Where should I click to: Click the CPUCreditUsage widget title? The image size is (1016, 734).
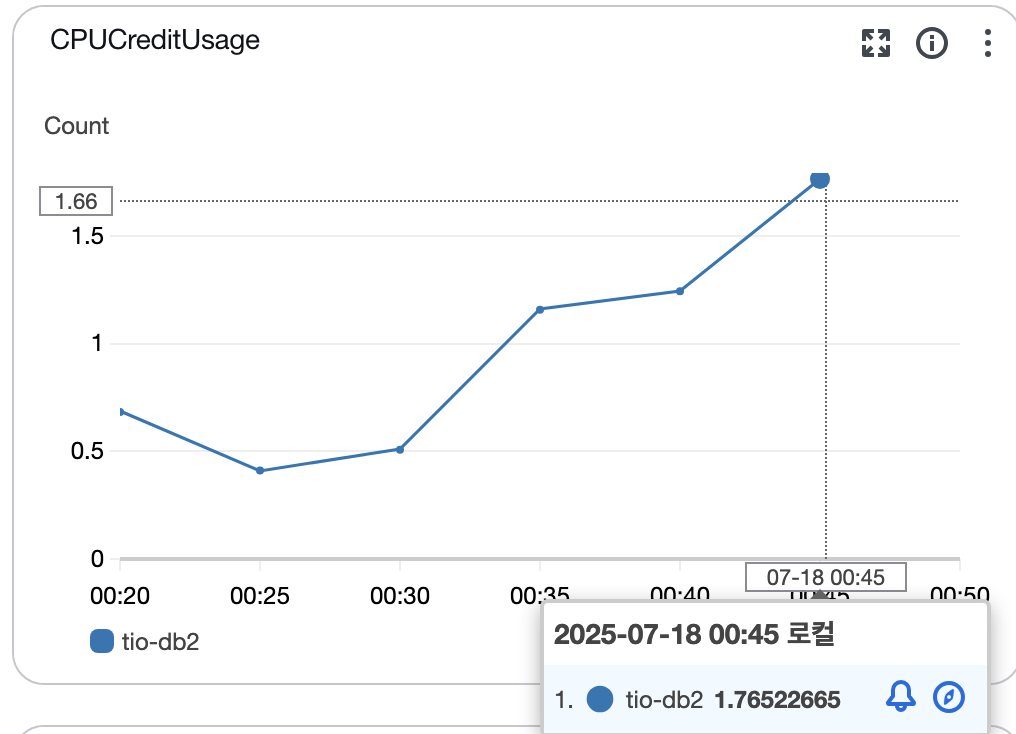pyautogui.click(x=155, y=40)
